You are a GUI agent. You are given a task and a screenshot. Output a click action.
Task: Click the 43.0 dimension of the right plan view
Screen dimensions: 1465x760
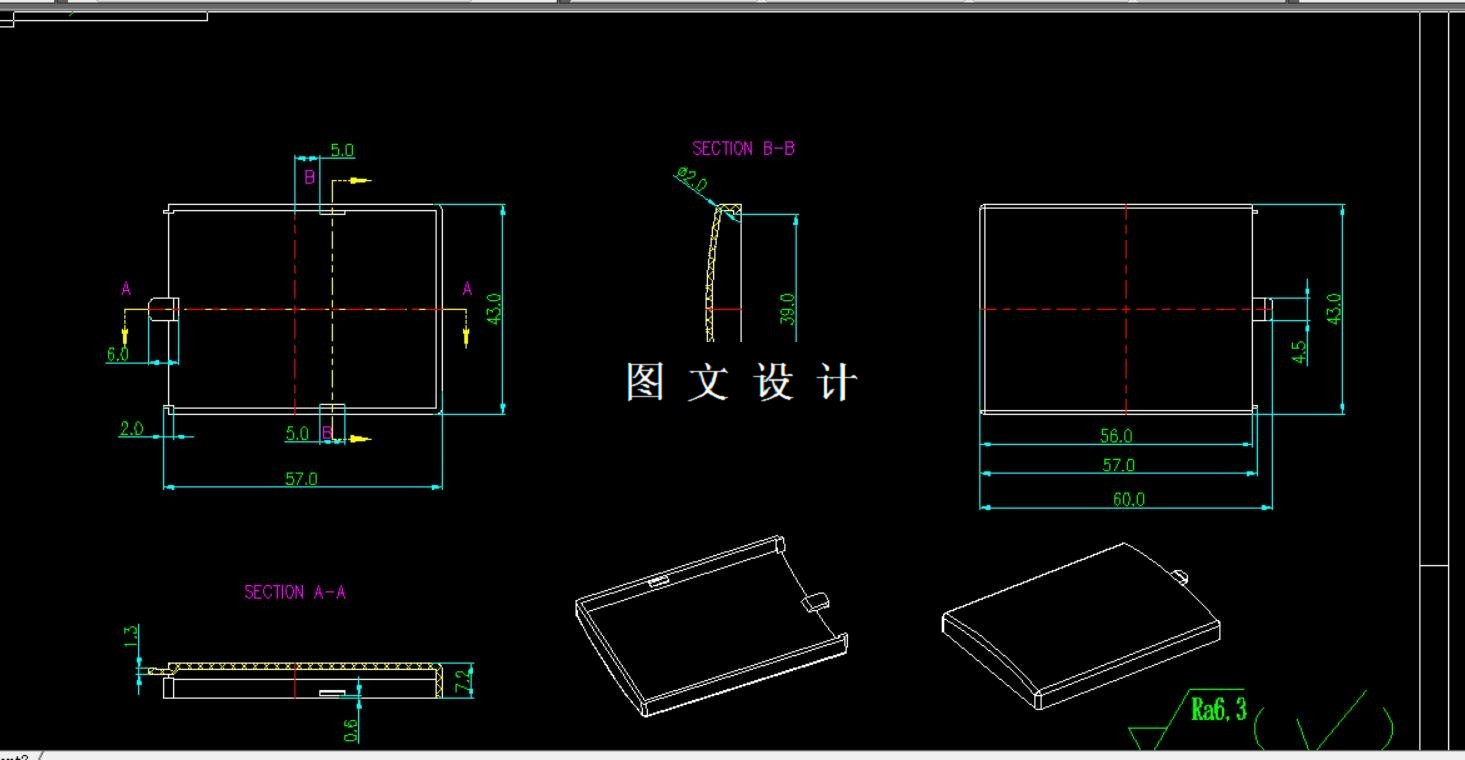(x=1332, y=308)
